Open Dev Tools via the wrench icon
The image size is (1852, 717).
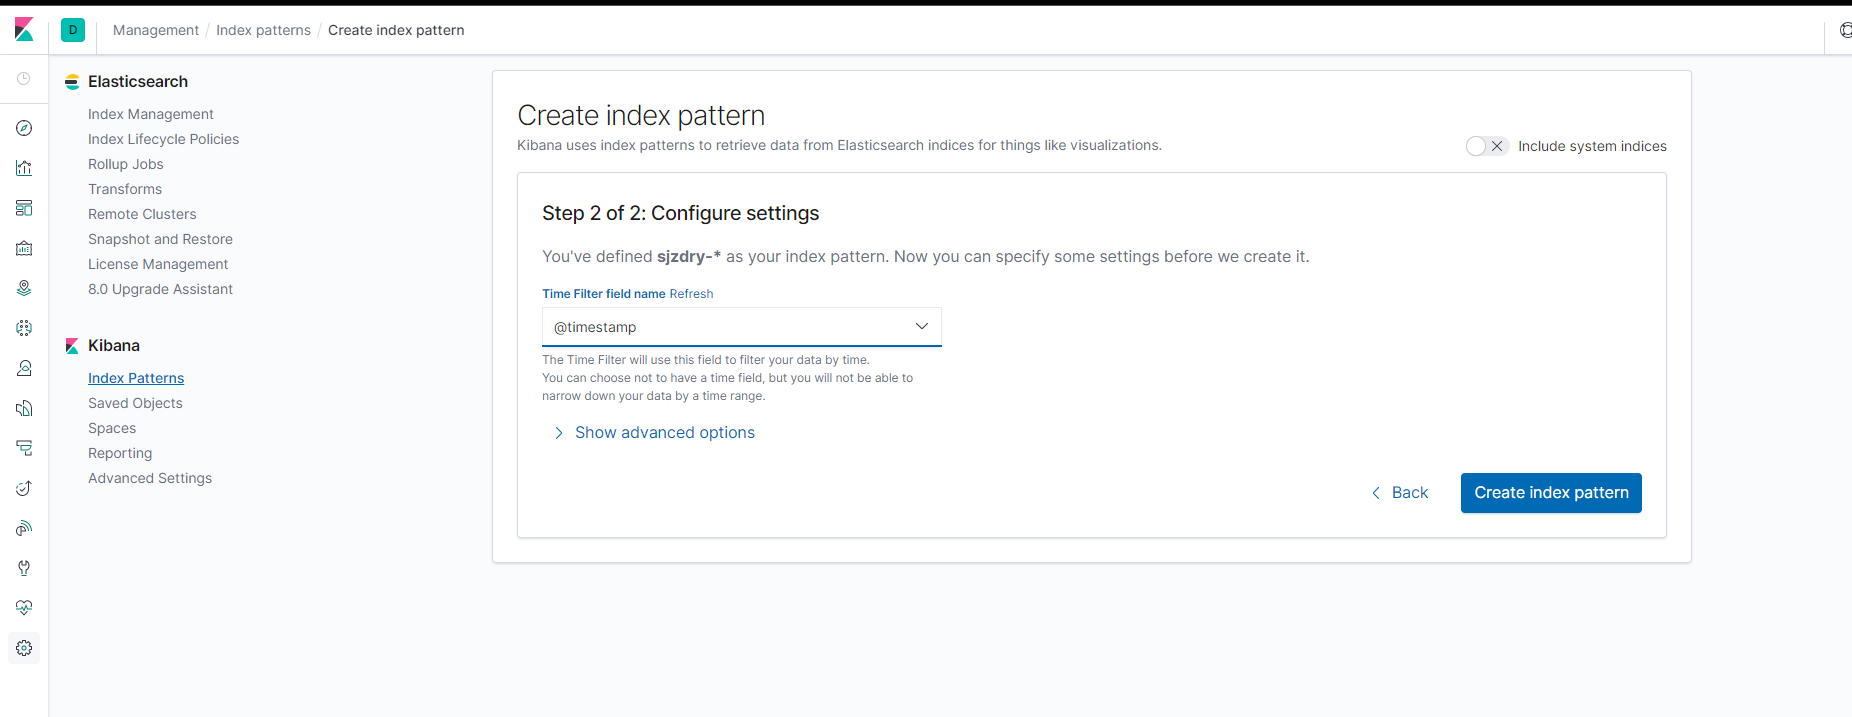(24, 568)
